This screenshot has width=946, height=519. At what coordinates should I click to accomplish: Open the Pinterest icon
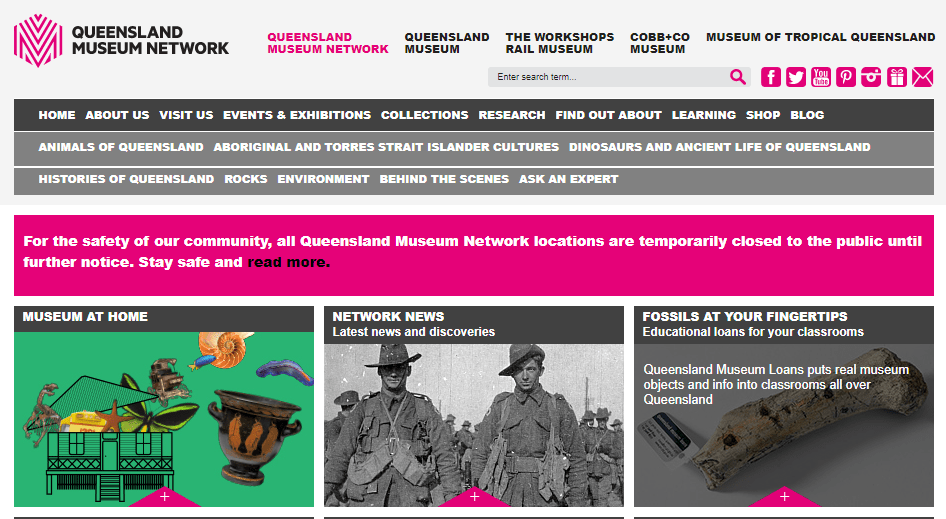(846, 77)
